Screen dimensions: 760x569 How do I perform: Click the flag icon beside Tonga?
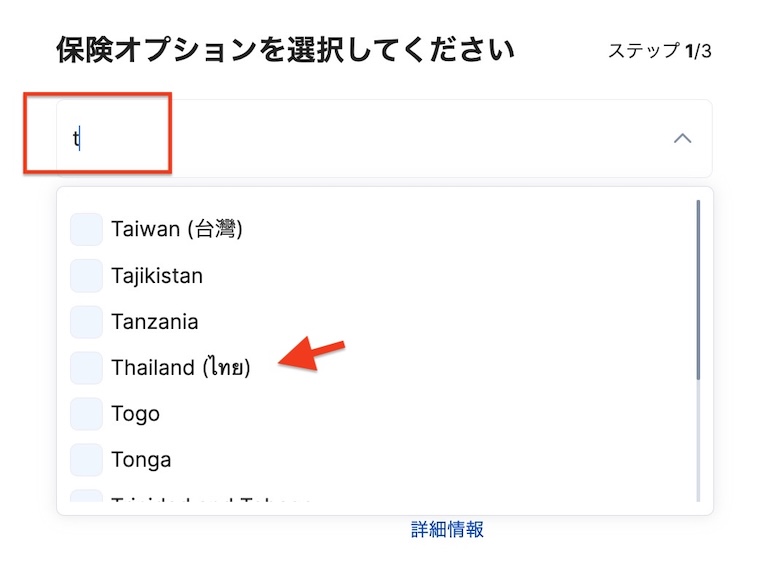[x=86, y=459]
